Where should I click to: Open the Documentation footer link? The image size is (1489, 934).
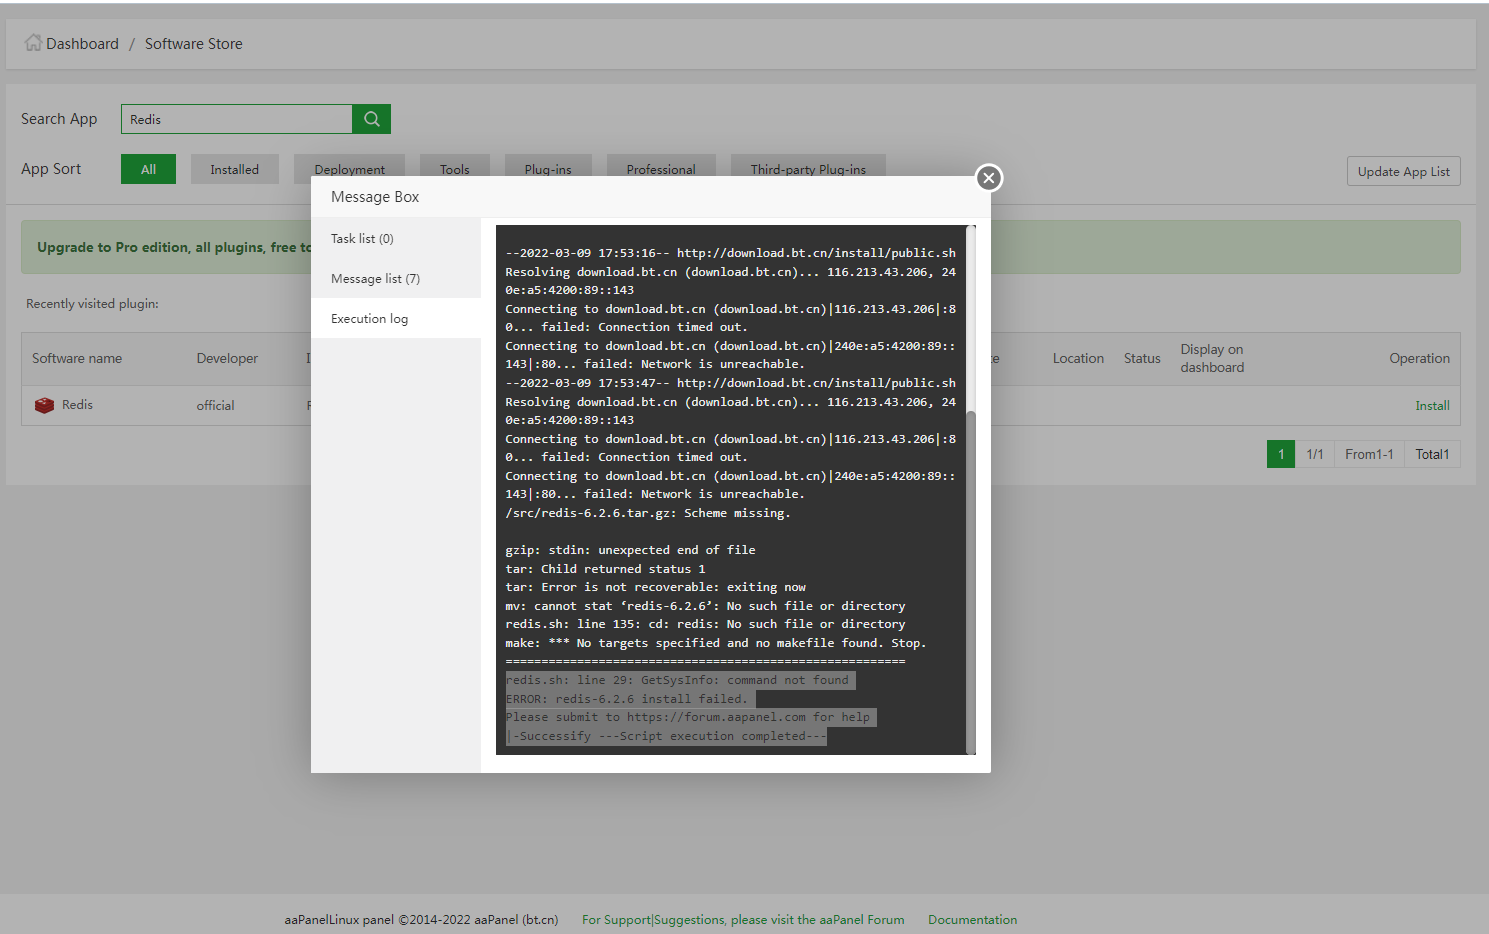tap(972, 920)
